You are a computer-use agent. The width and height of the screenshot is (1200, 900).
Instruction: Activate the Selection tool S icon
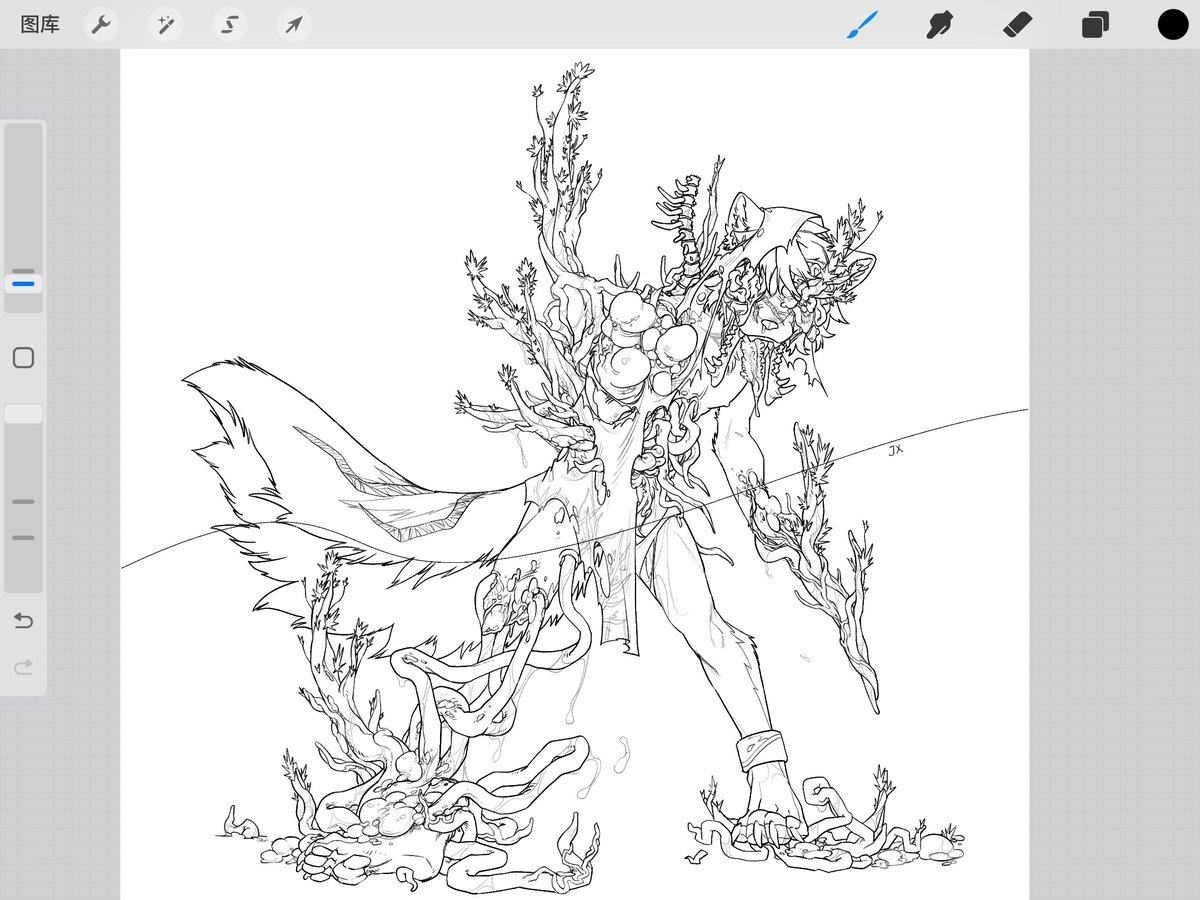click(x=229, y=24)
